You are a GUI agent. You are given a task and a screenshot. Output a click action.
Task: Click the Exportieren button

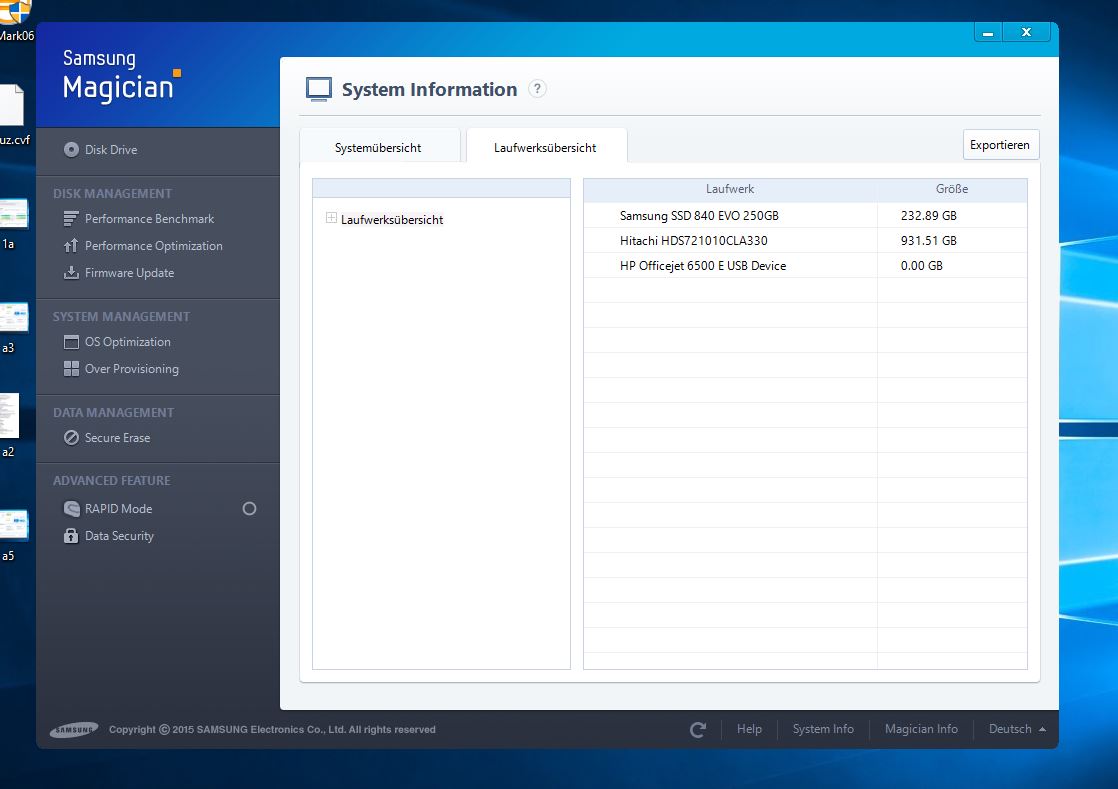coord(1000,145)
